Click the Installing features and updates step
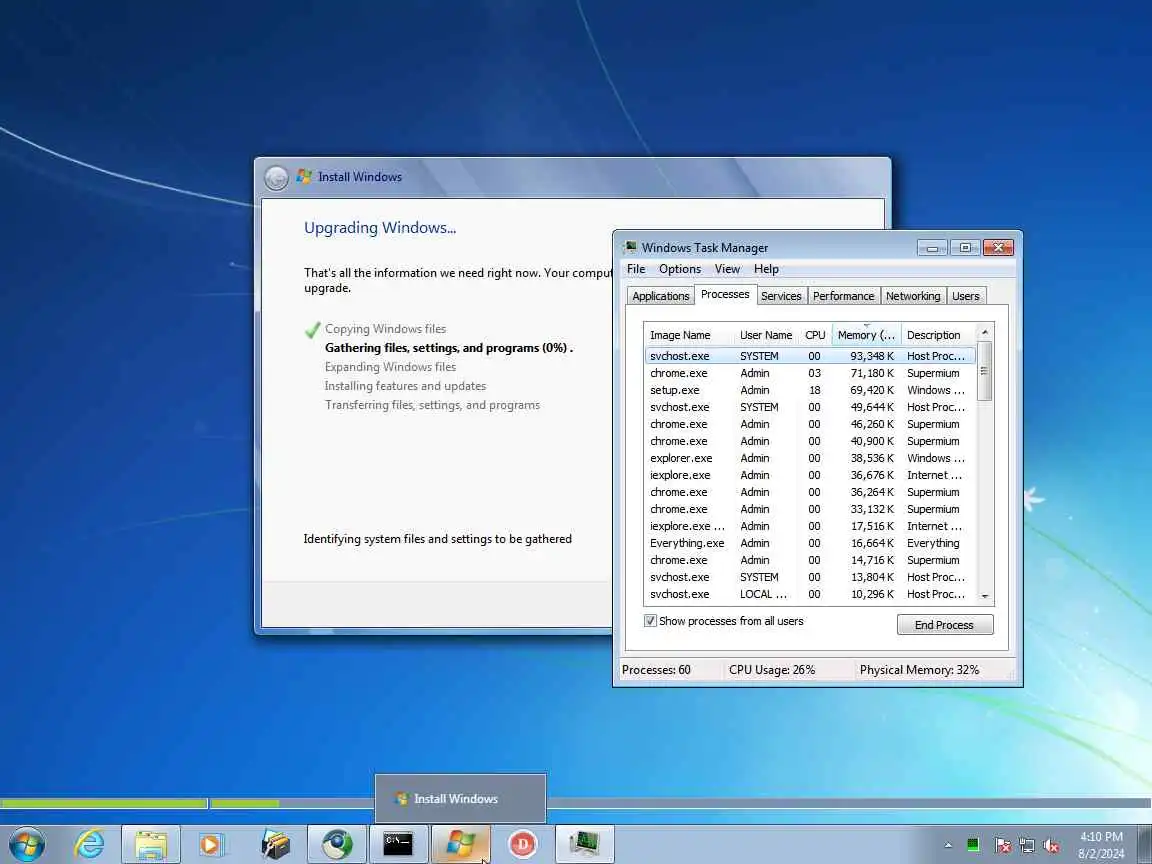Viewport: 1152px width, 864px height. point(406,386)
